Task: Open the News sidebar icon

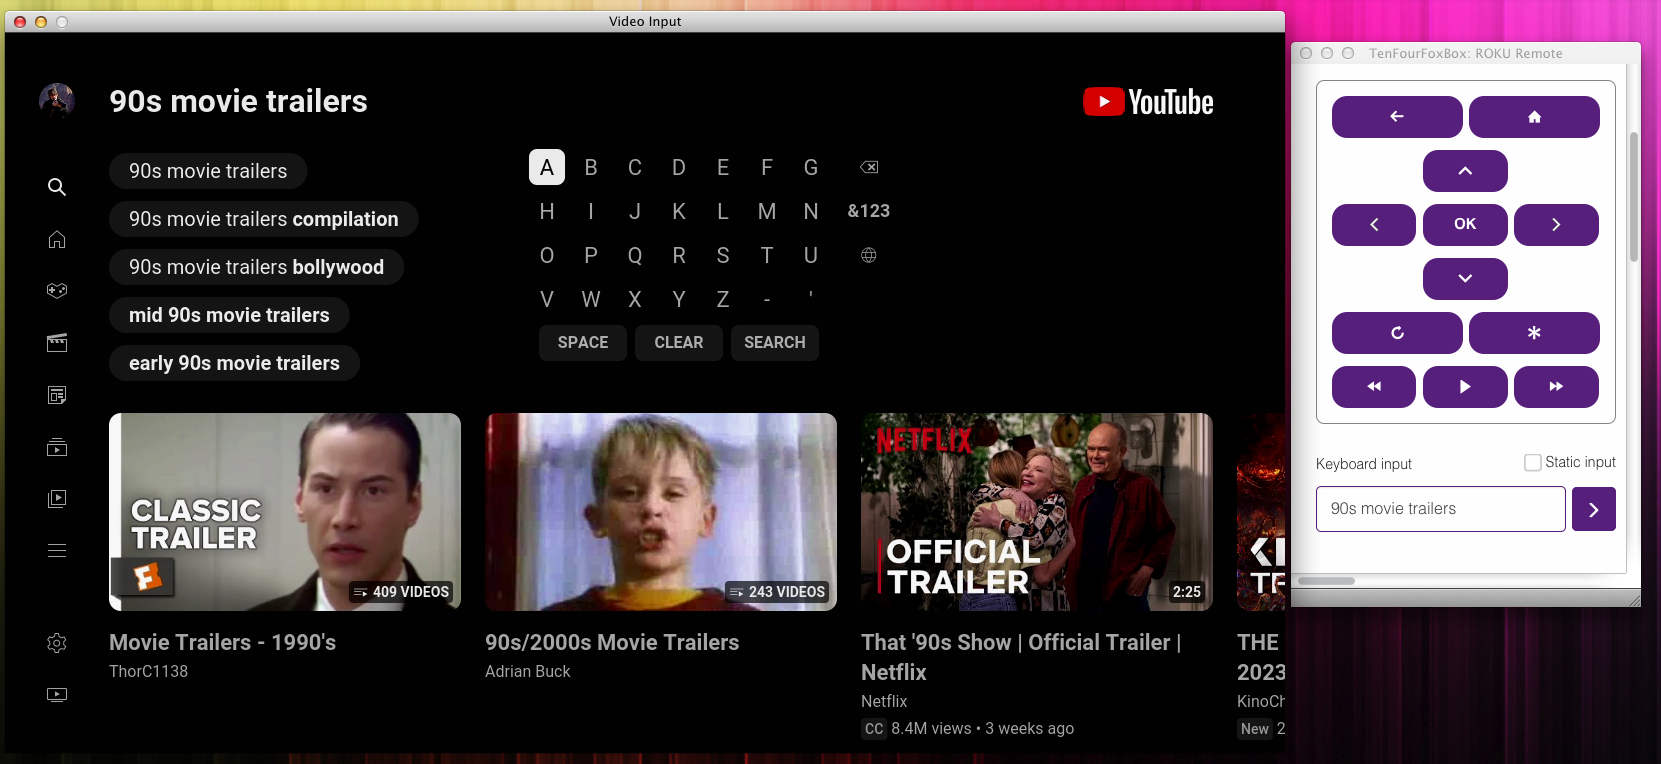Action: click(x=57, y=395)
